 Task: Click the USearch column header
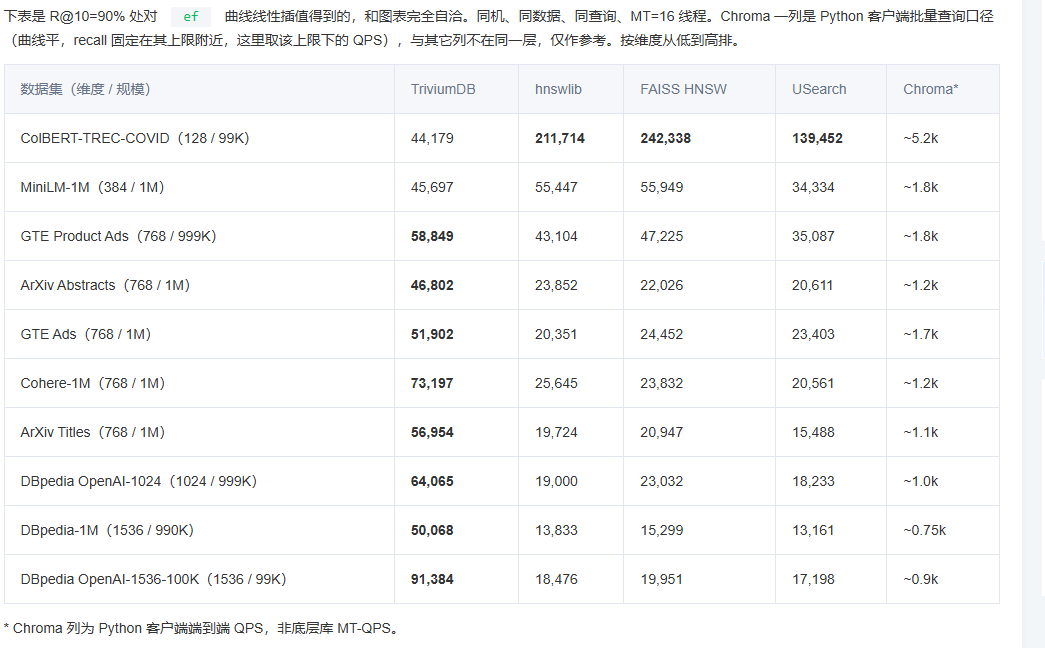pos(819,89)
